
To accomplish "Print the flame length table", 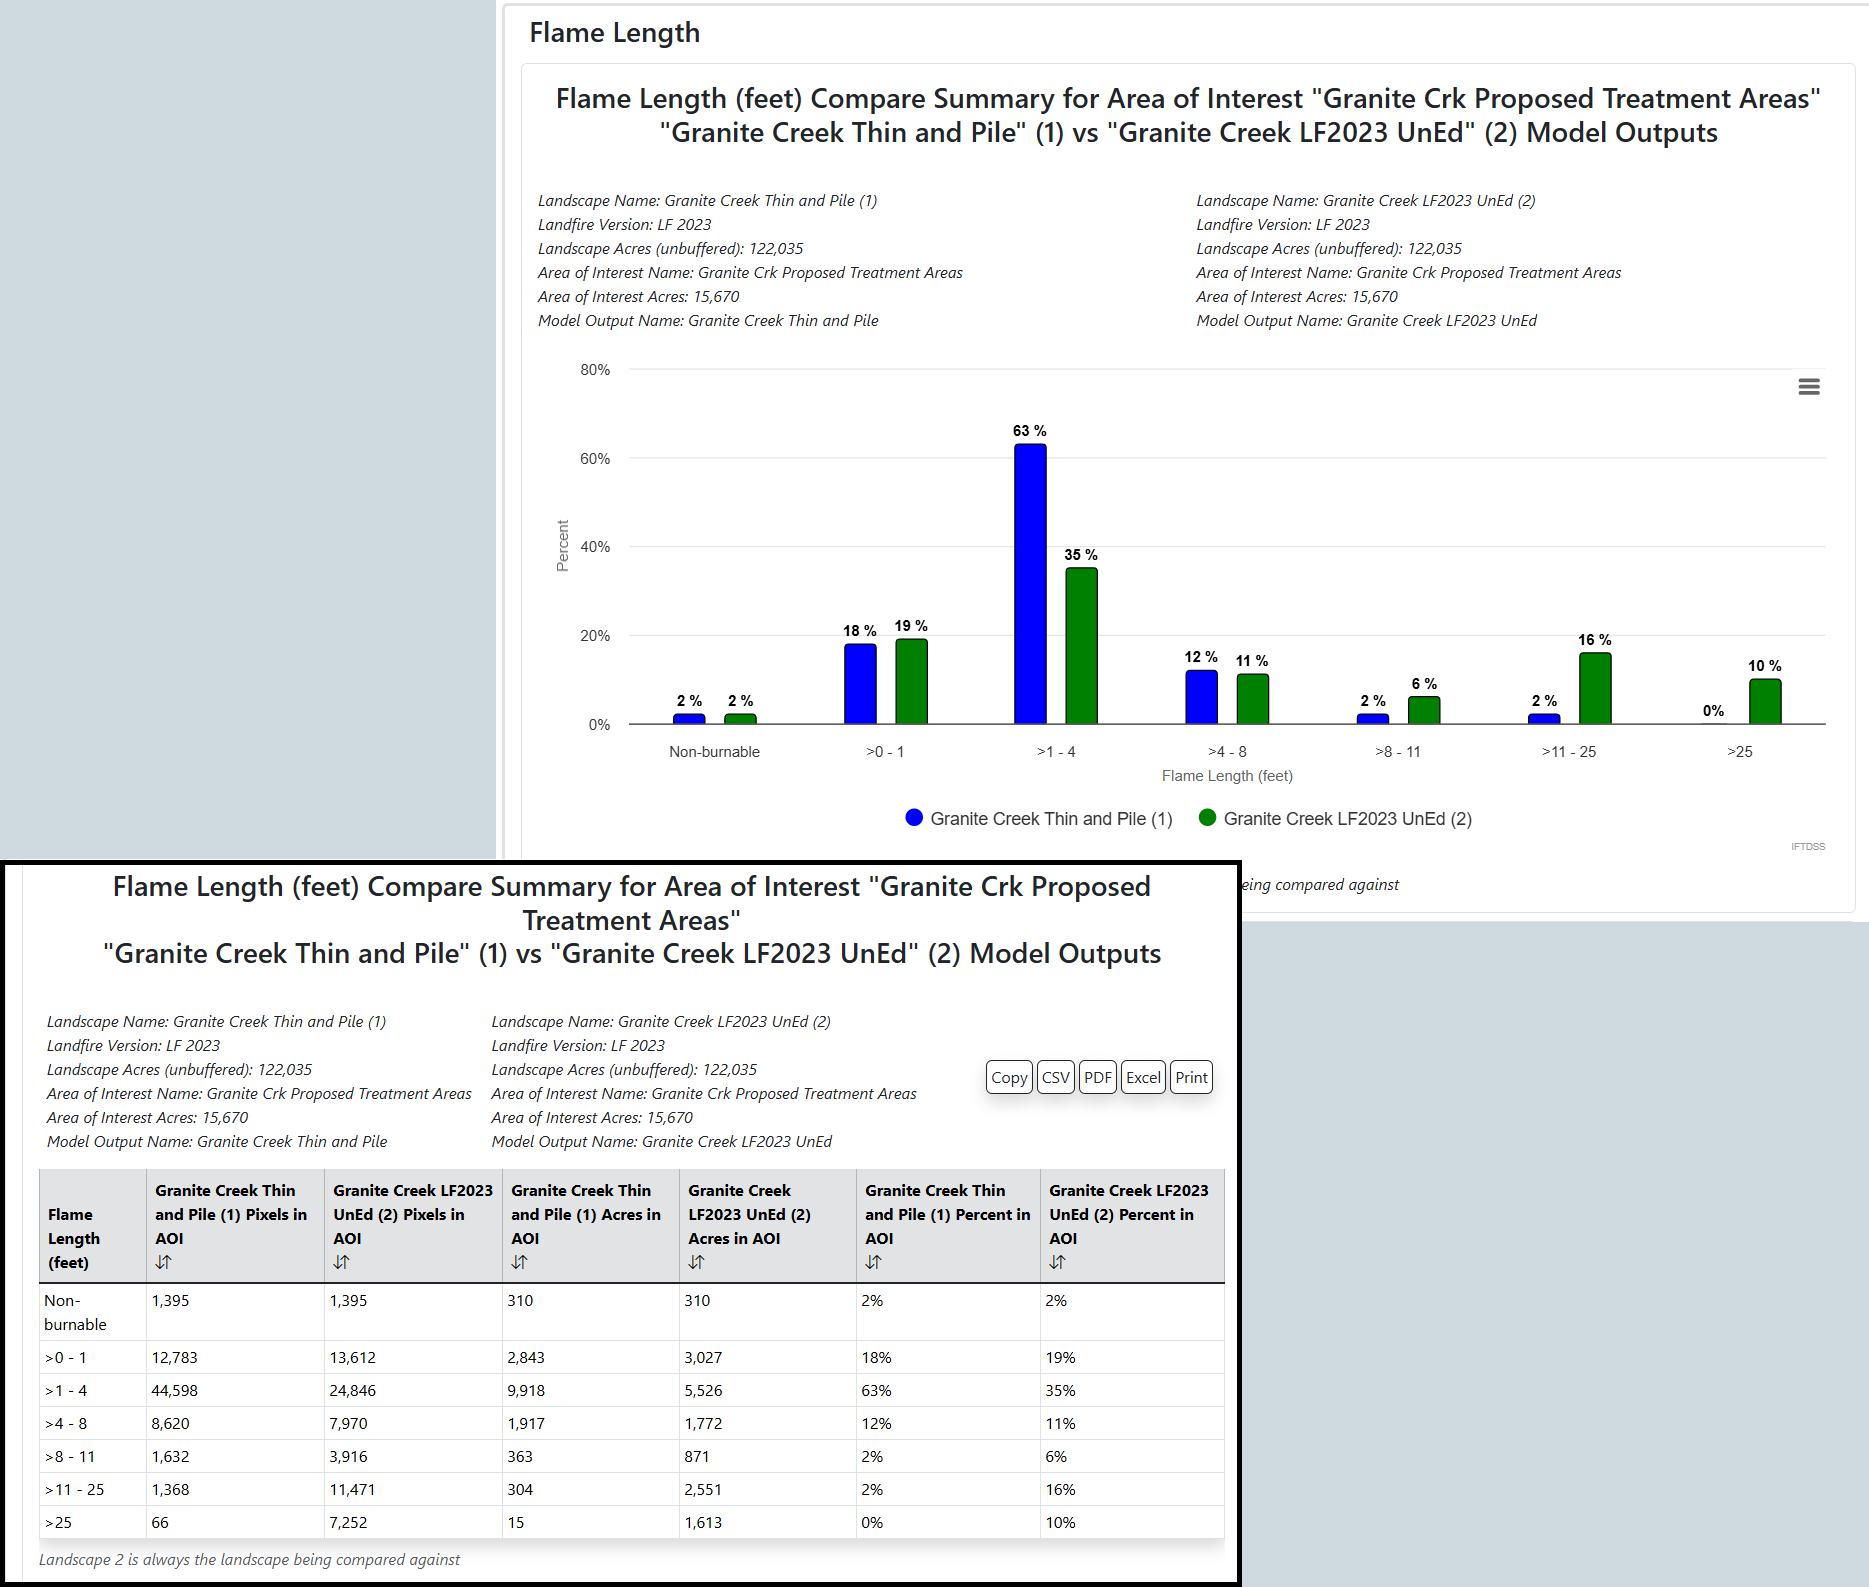I will 1191,1077.
